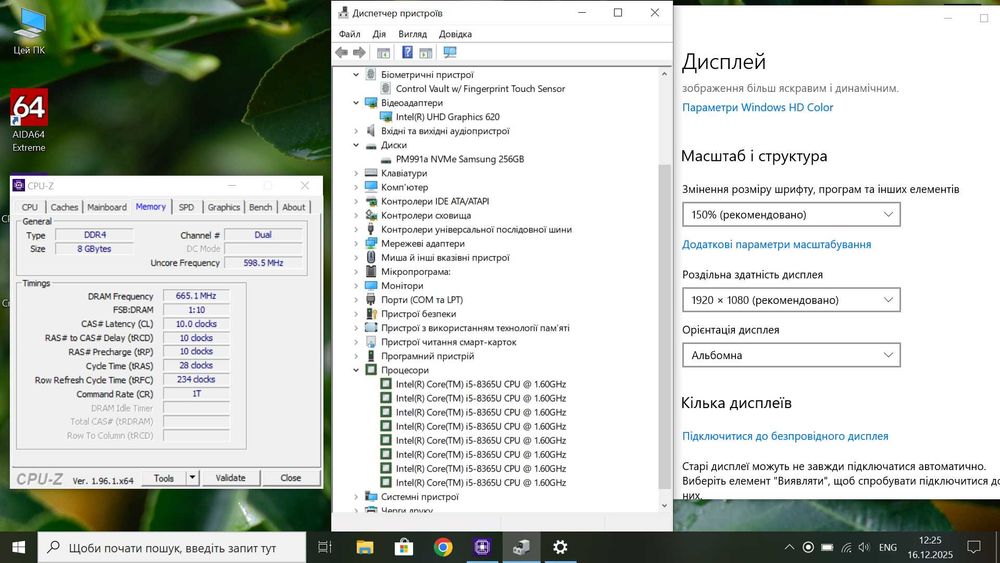
Task: Click the battery tray icon
Action: tap(827, 547)
